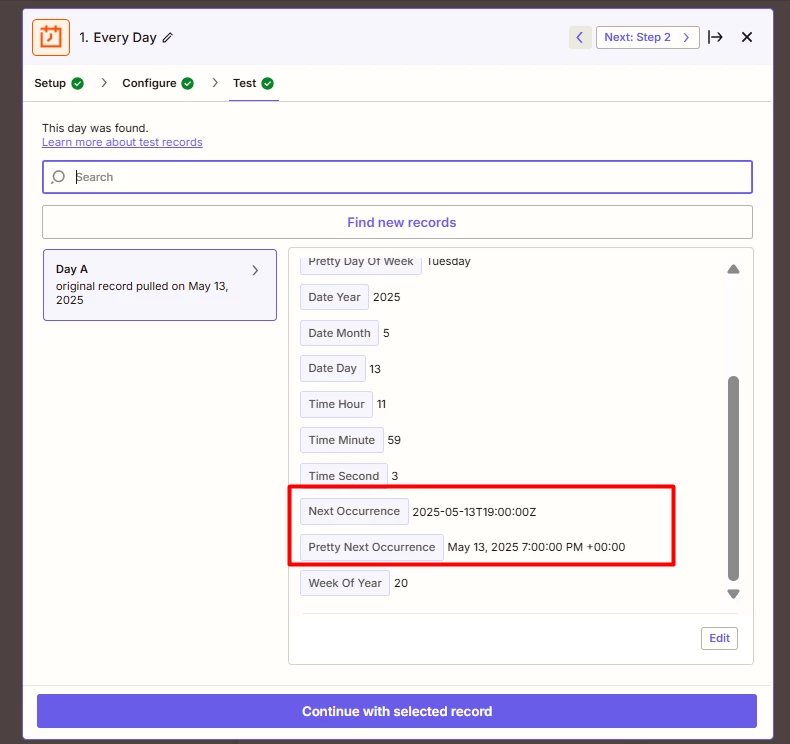Viewport: 790px width, 744px height.
Task: Go to previous step arrow
Action: point(580,37)
